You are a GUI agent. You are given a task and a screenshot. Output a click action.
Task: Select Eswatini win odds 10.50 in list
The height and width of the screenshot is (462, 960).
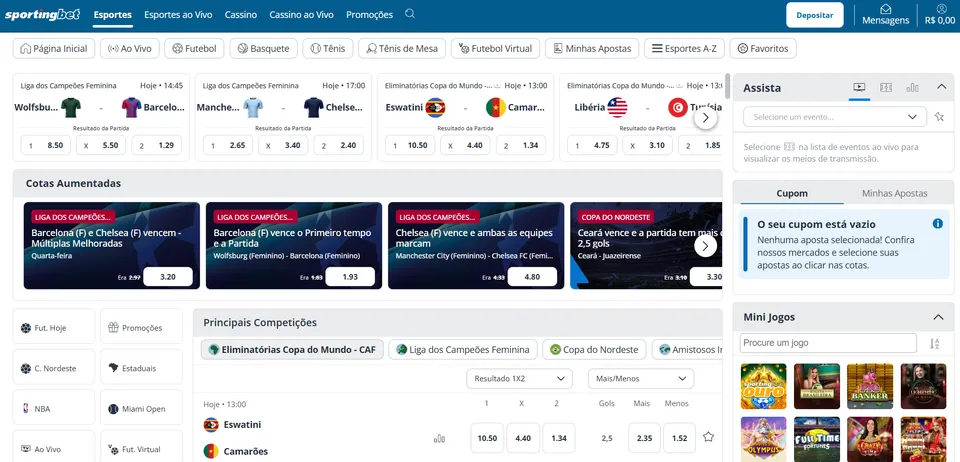tap(487, 438)
